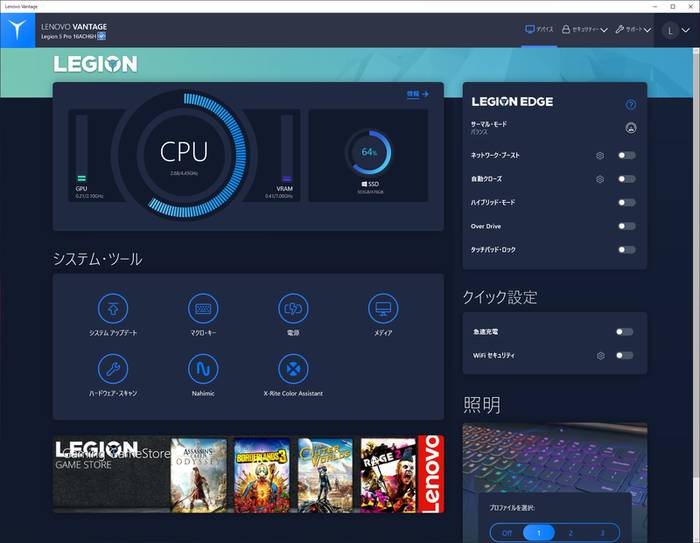Open ネットワーク・ブースト settings gear
Screen dimensions: 700x543
(600, 155)
